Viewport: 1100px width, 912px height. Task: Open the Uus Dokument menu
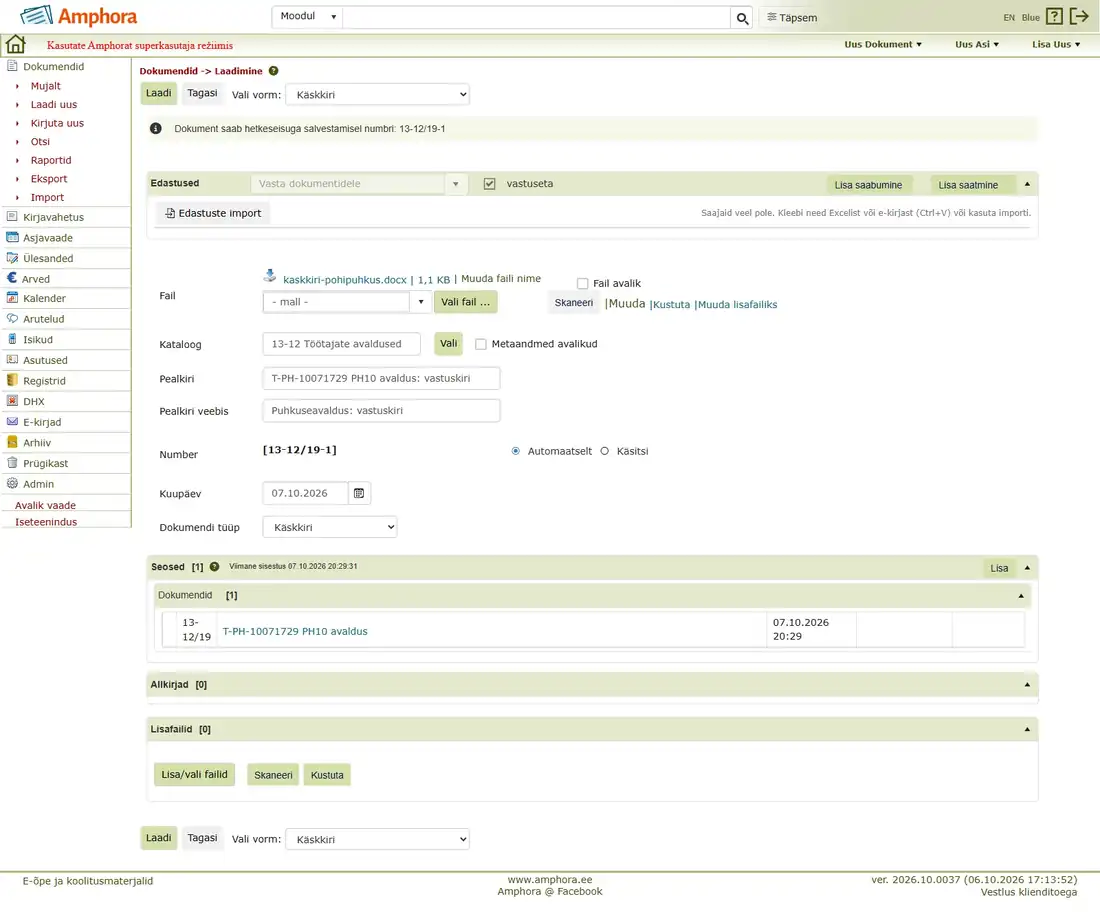pyautogui.click(x=883, y=44)
